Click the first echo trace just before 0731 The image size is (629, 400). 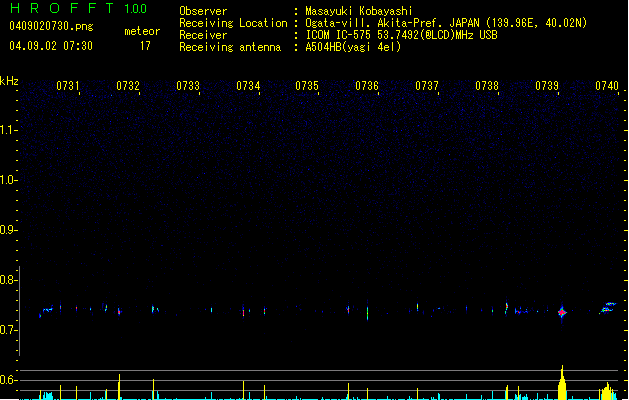(46, 311)
